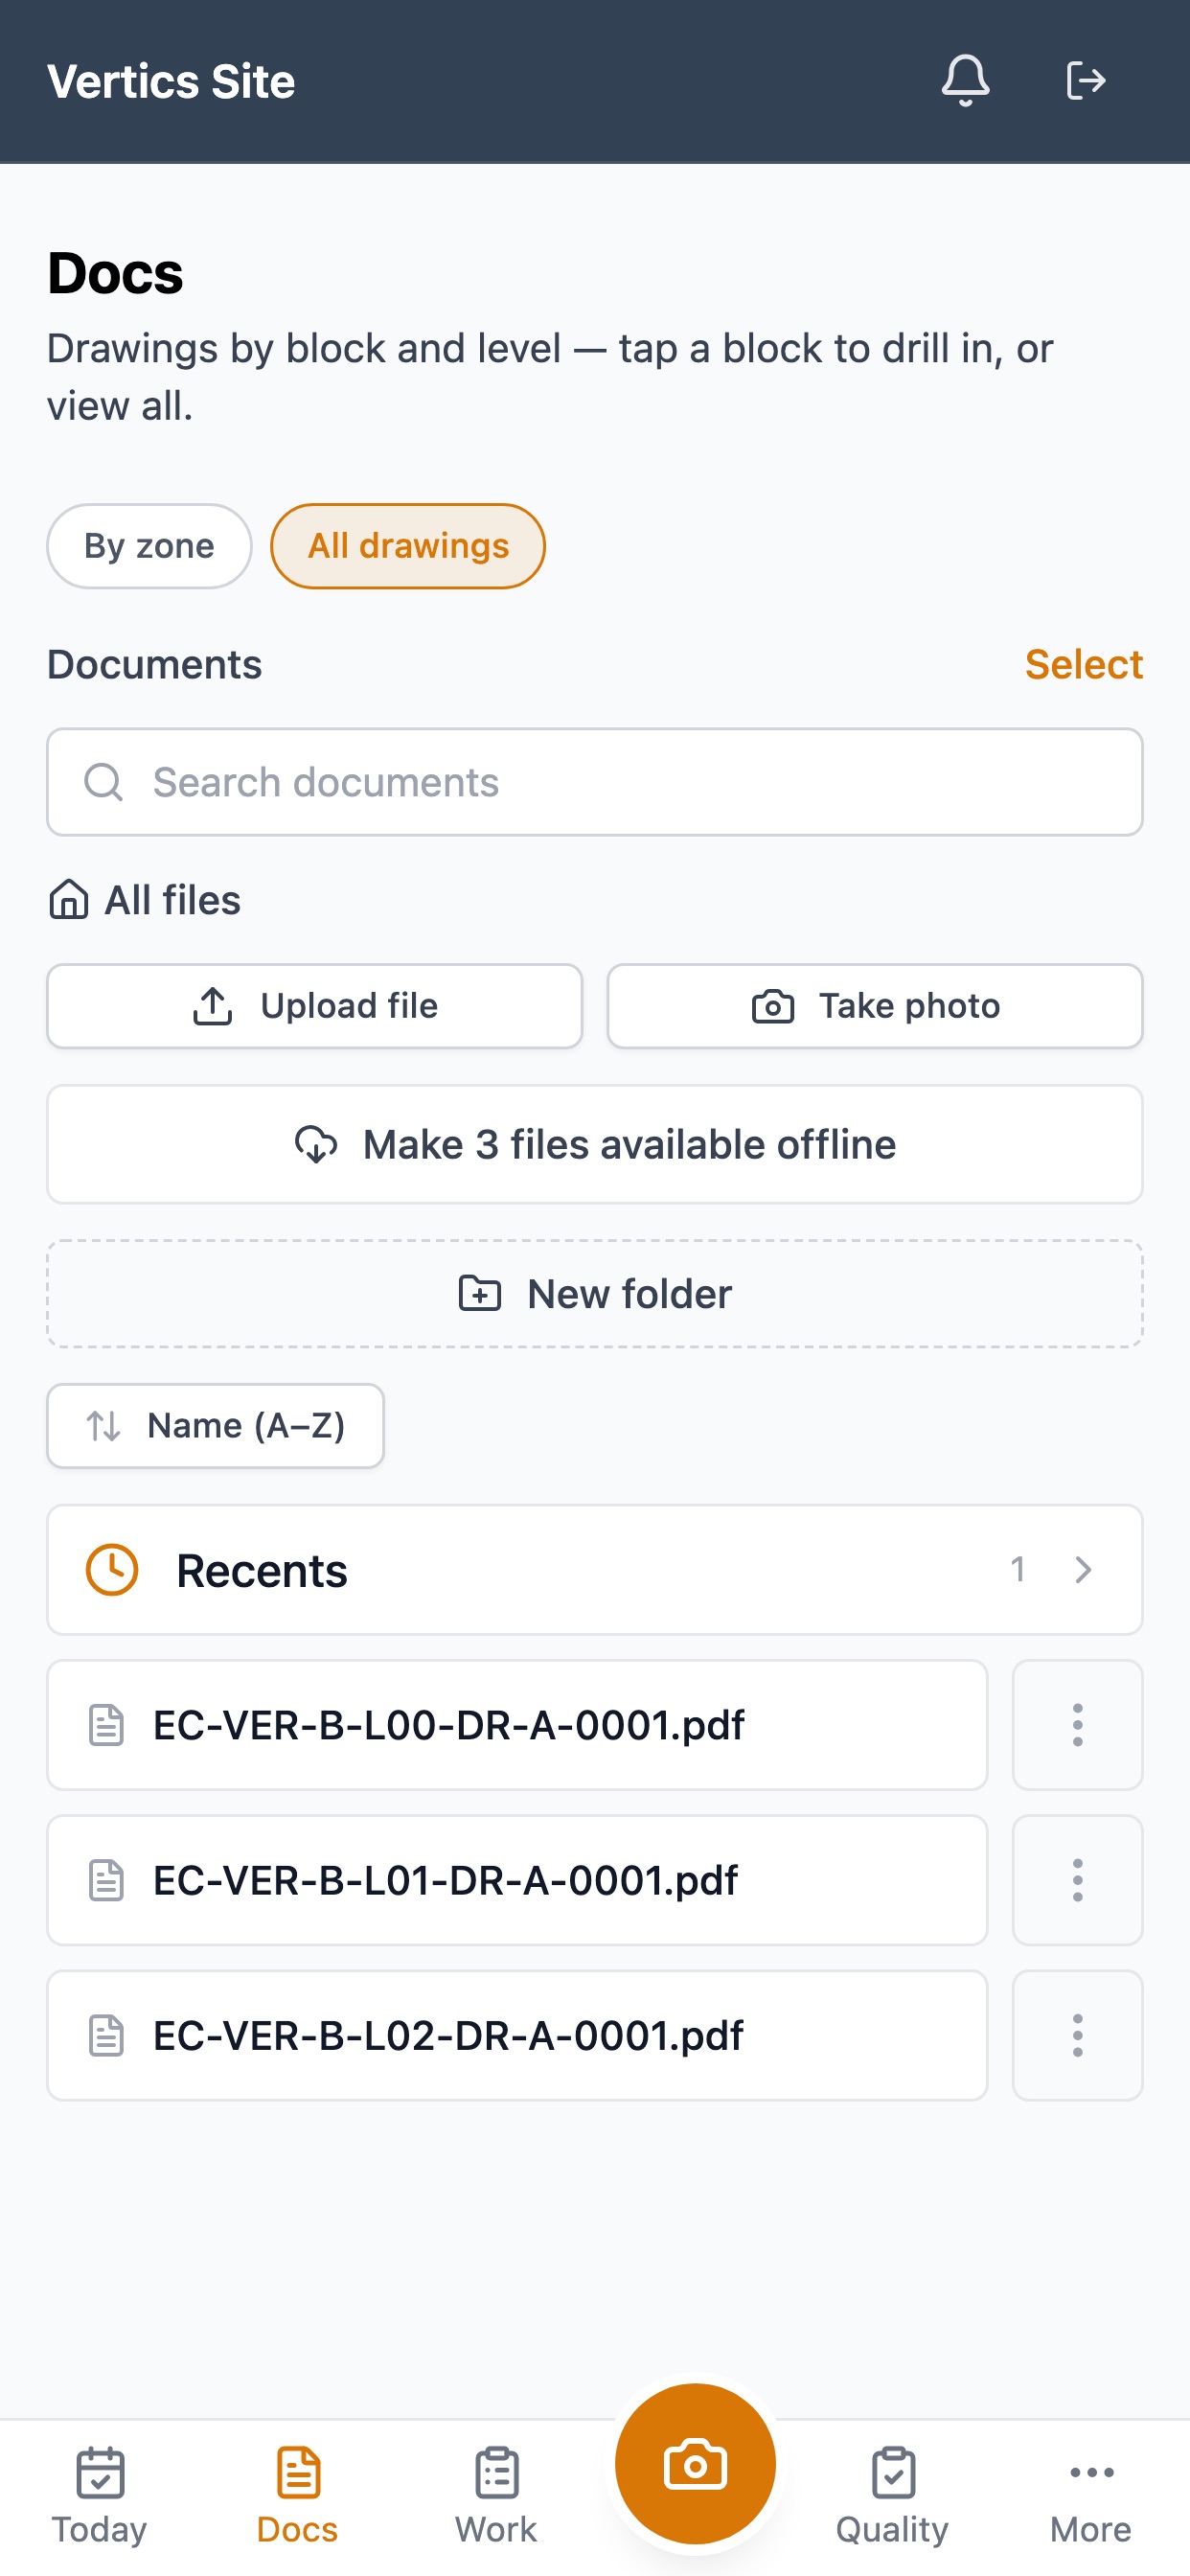The image size is (1190, 2576).
Task: Open EC-VER-B-L00-DR-A-0001.pdf
Action: (x=517, y=1725)
